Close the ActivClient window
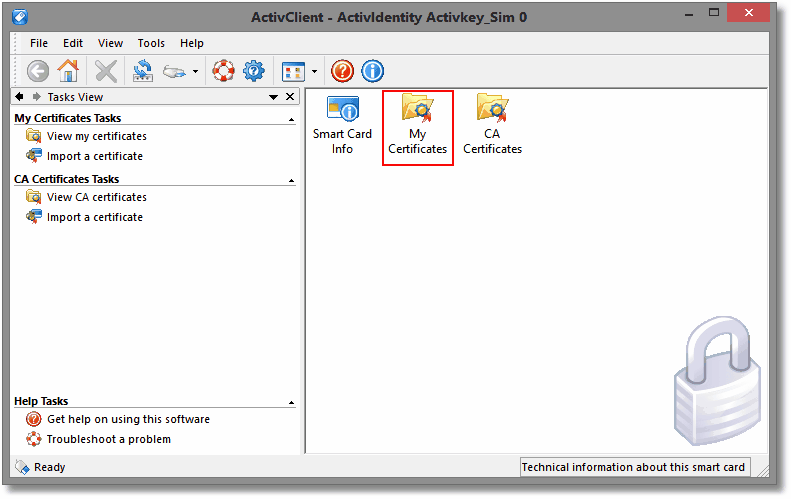The height and width of the screenshot is (499, 791). pos(749,13)
